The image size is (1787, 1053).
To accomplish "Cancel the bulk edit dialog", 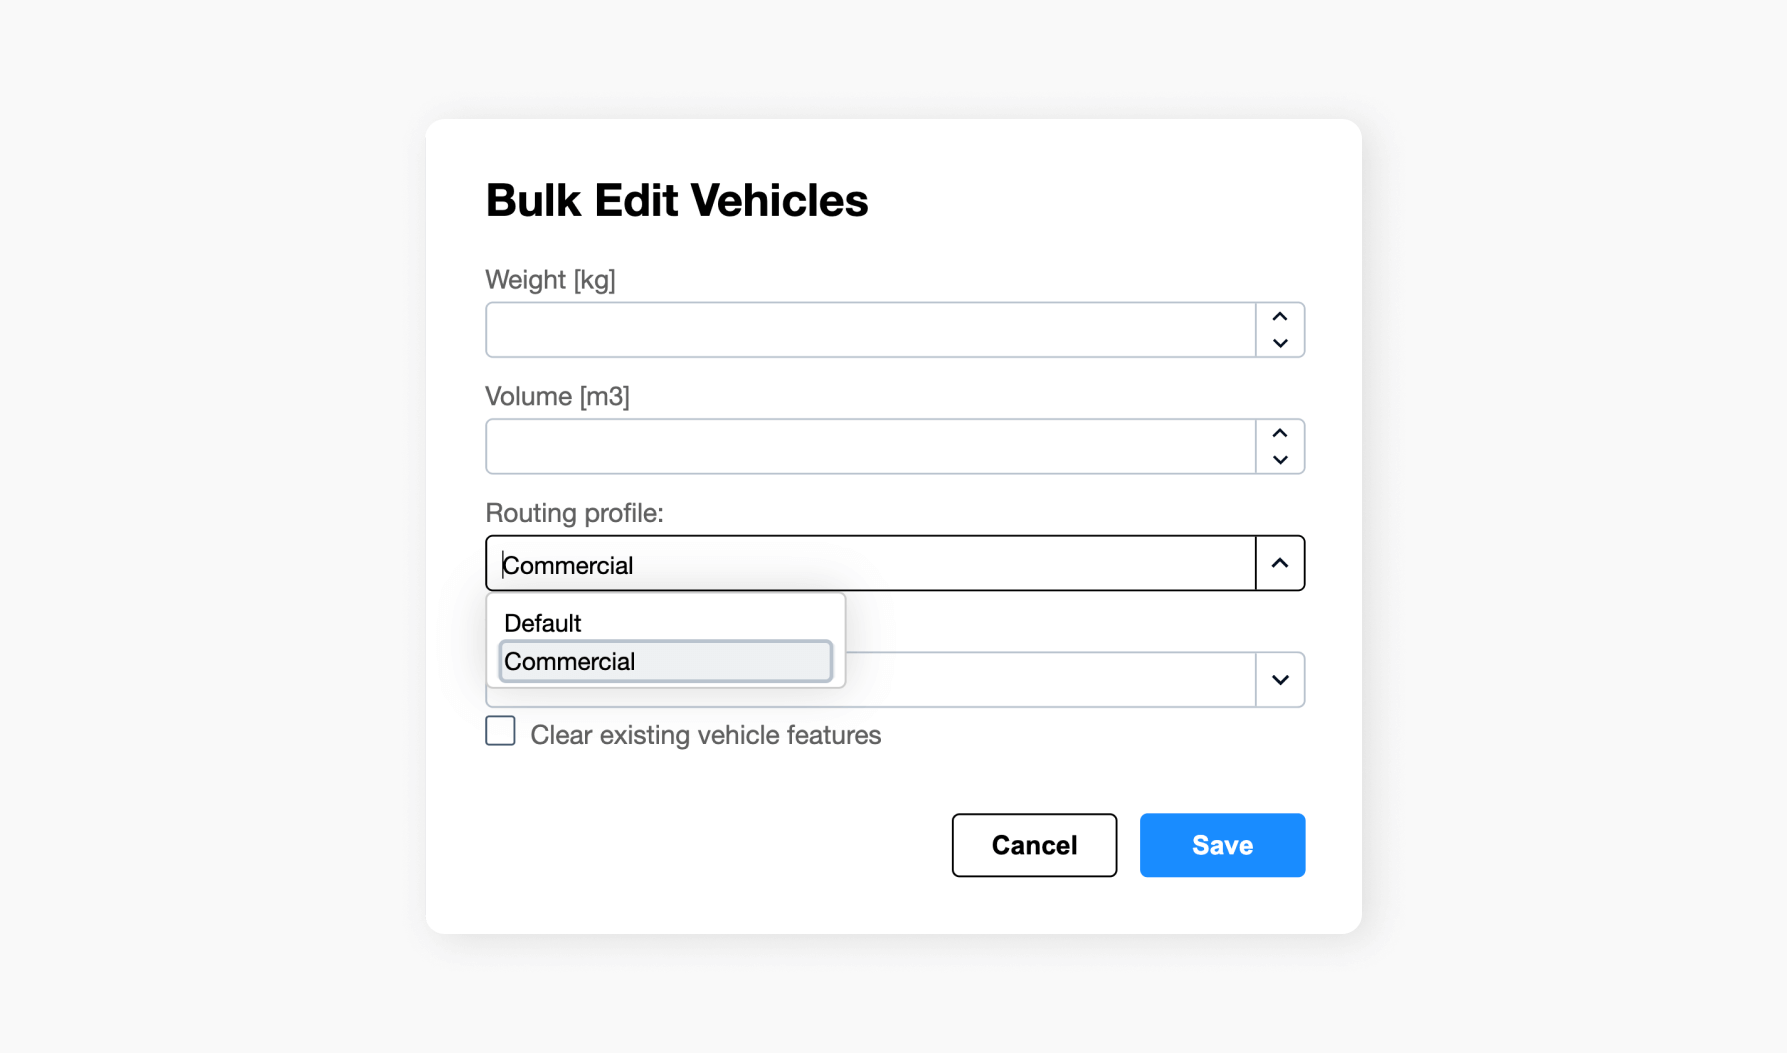I will click(x=1033, y=845).
